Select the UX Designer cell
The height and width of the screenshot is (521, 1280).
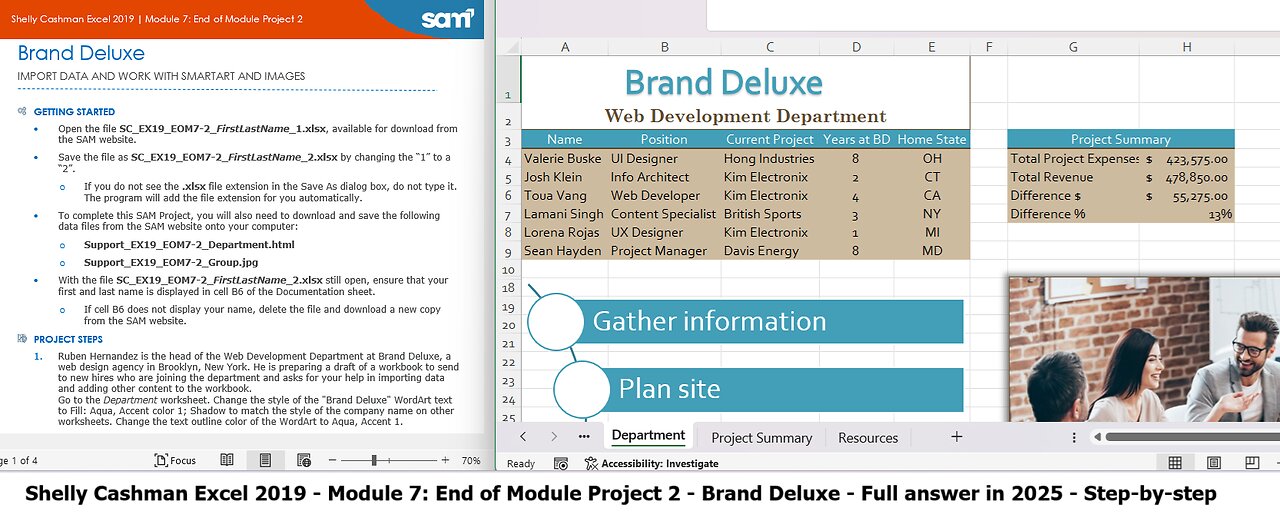coord(664,233)
